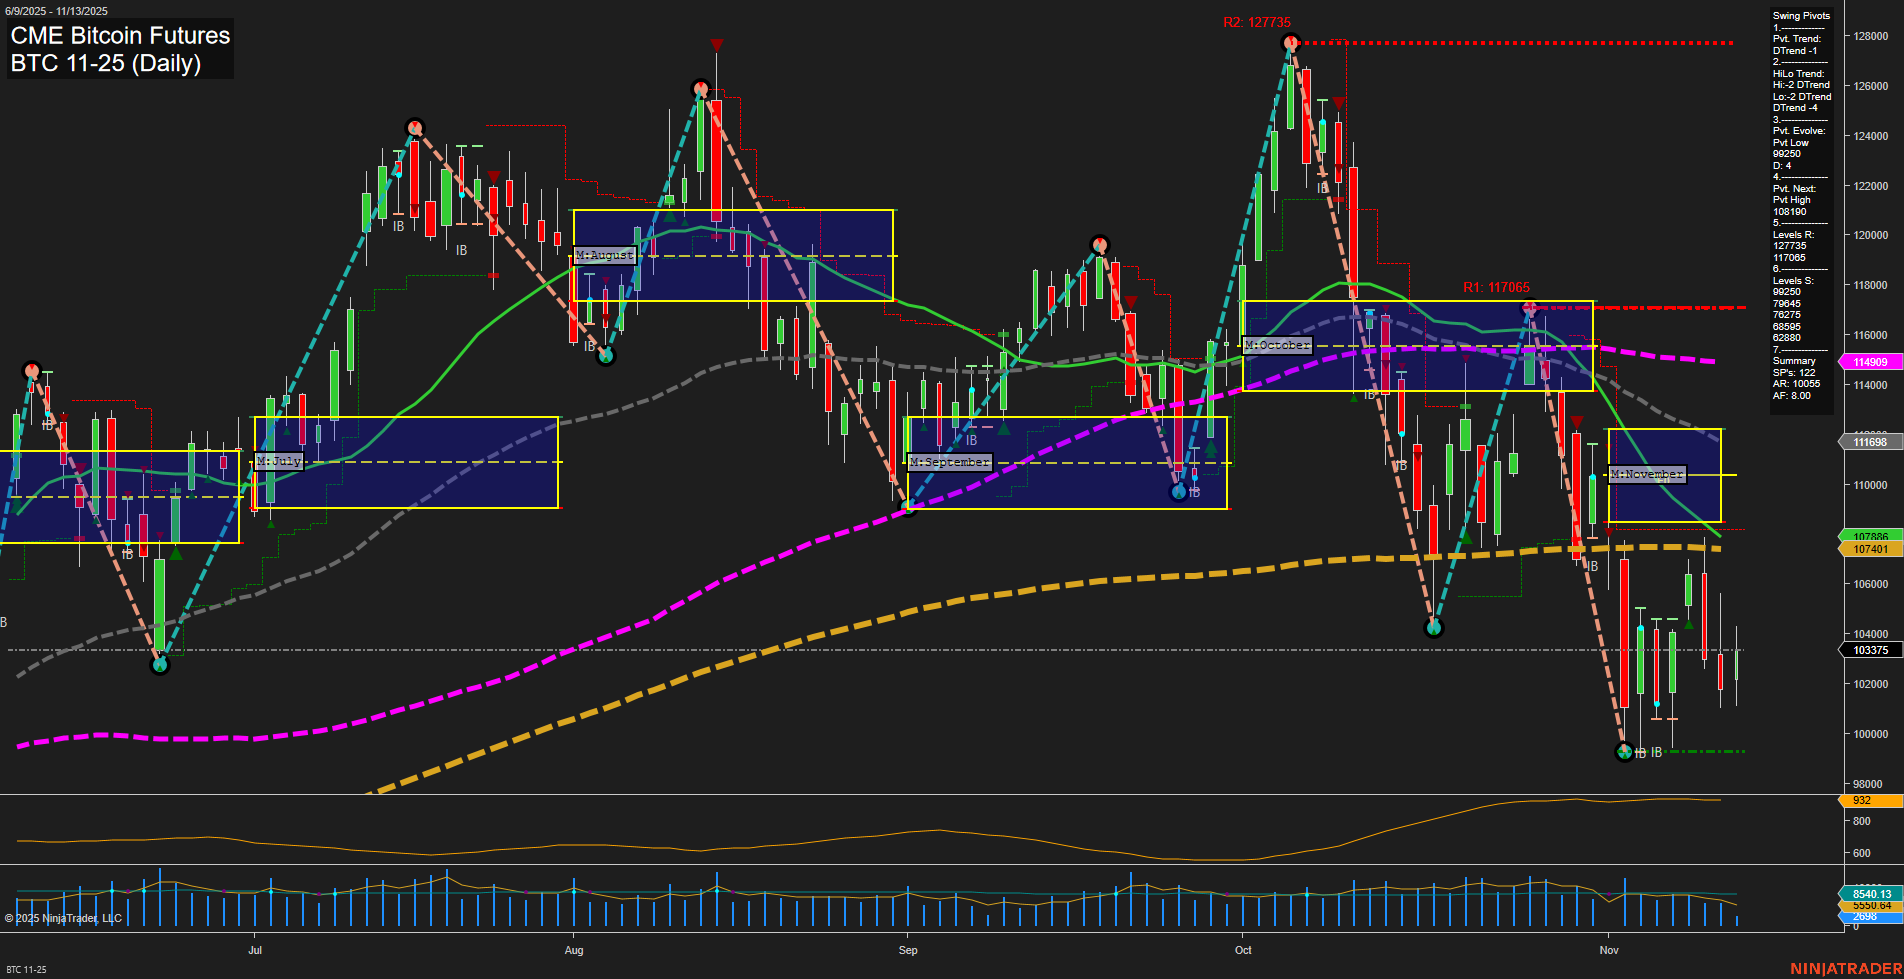Select the M:August monthly range label
1904x979 pixels.
pyautogui.click(x=605, y=255)
